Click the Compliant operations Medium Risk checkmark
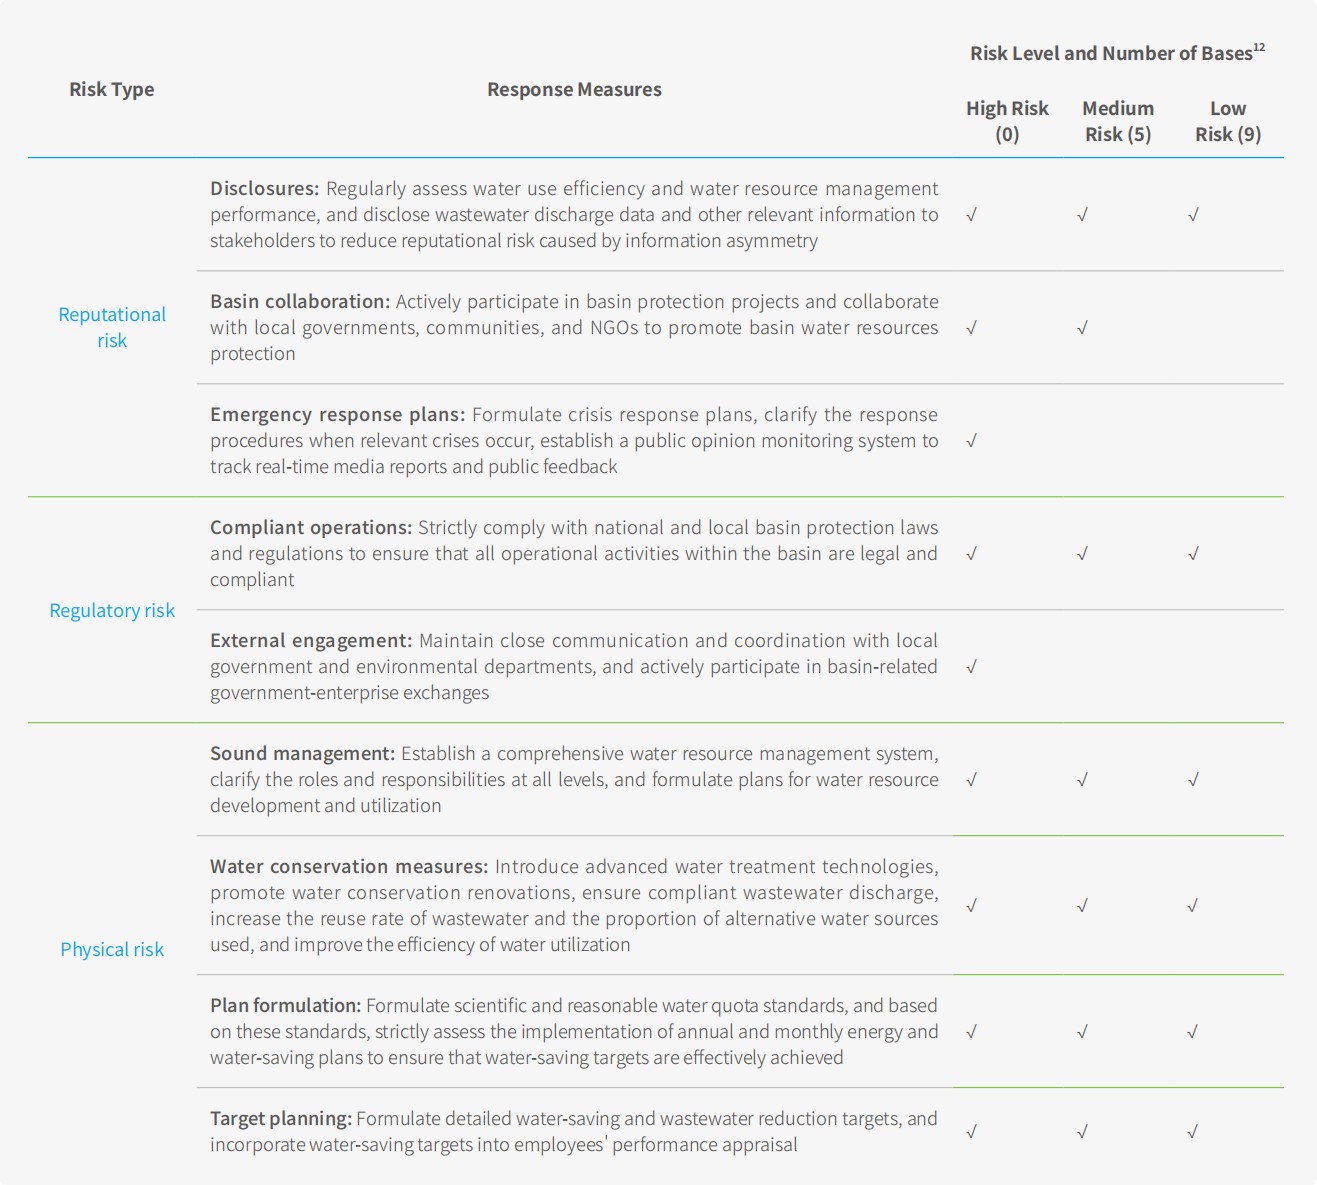Screen dimensions: 1317x1185 1082,554
